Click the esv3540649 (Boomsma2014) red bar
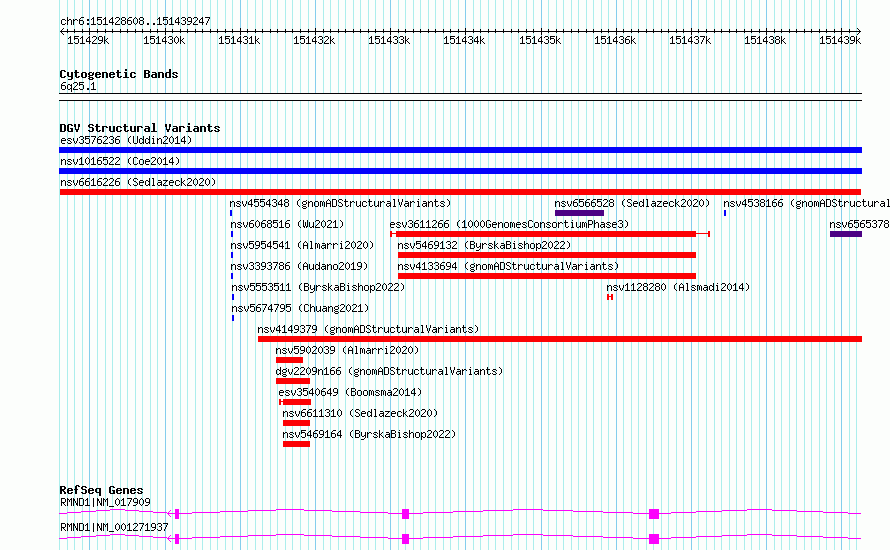The image size is (890, 550). pyautogui.click(x=295, y=402)
